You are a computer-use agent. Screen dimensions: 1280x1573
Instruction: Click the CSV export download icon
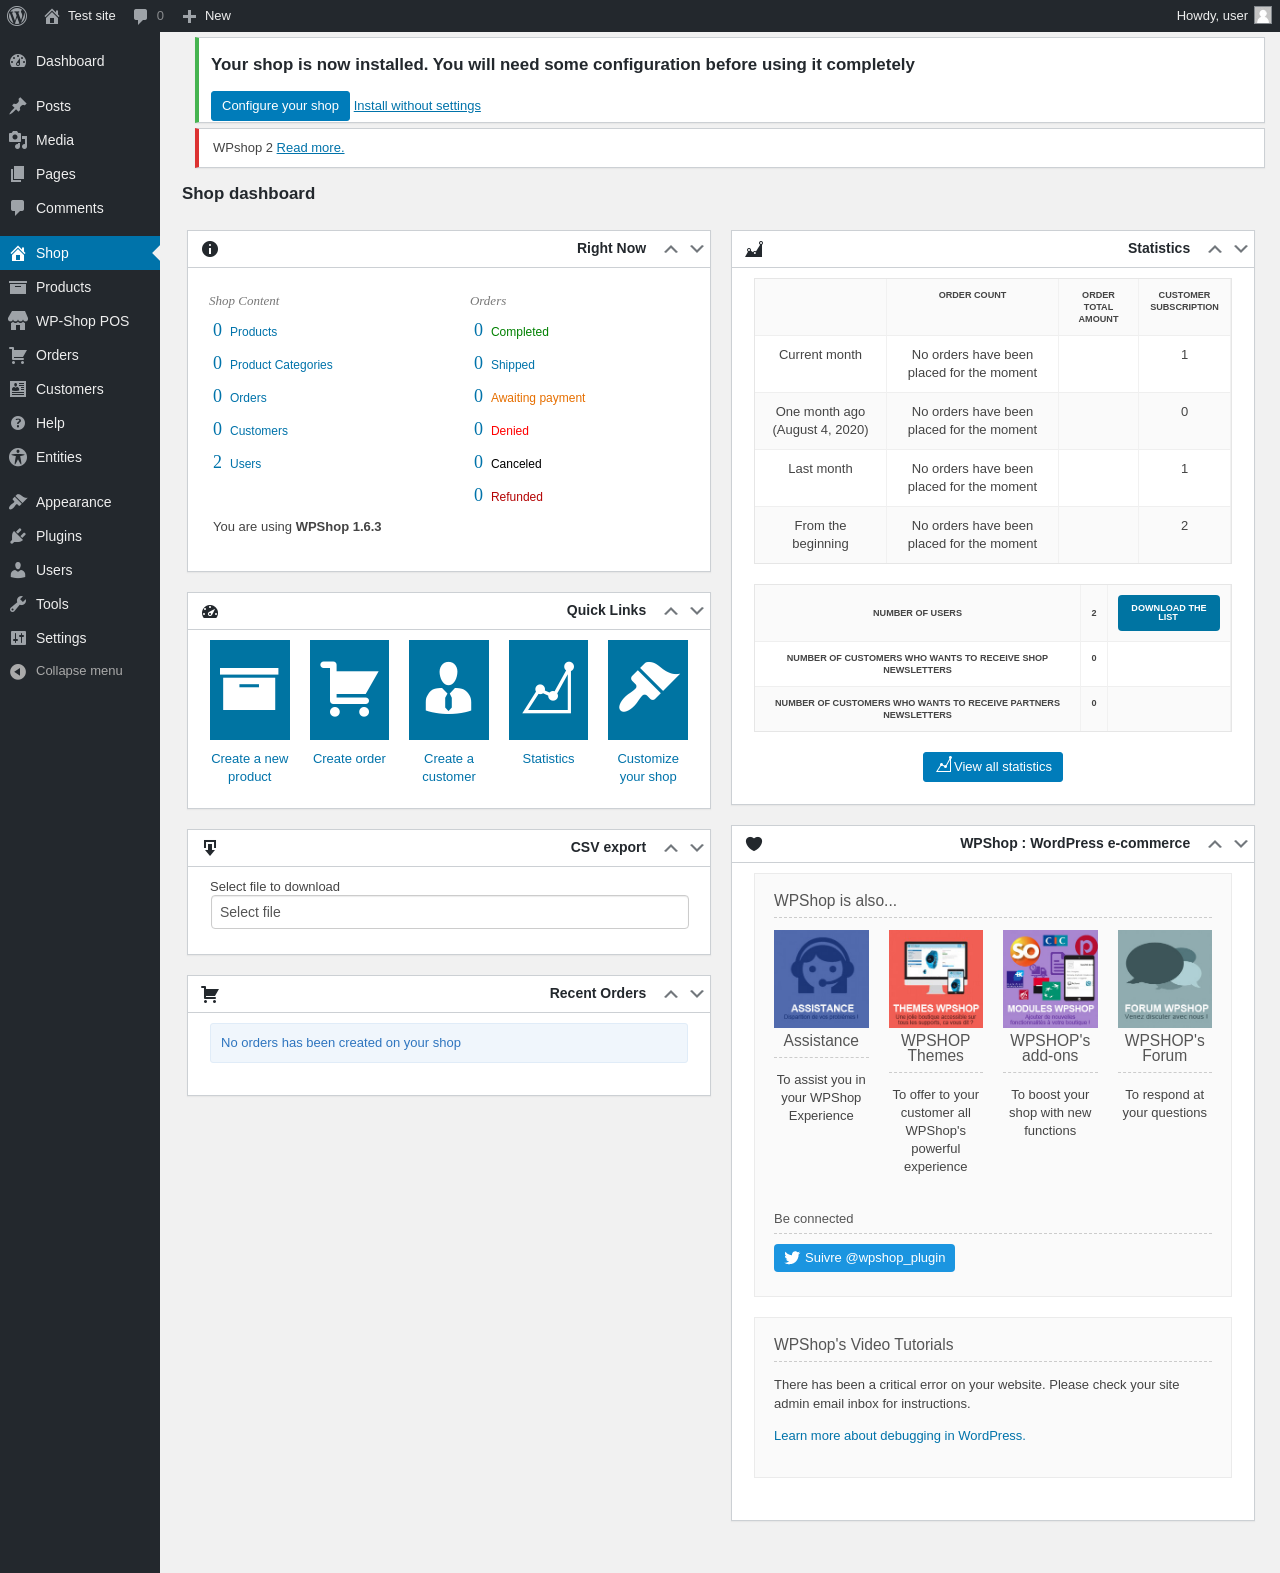tap(210, 848)
